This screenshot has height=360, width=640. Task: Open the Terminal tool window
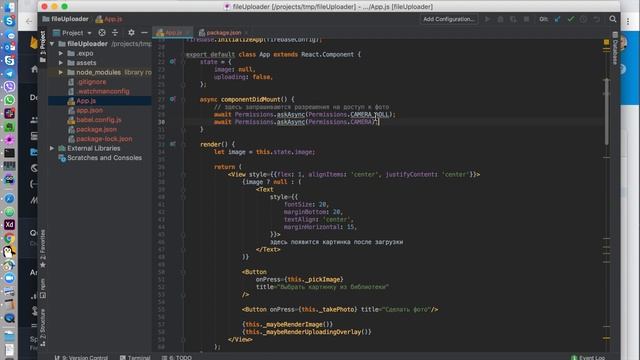pos(135,357)
